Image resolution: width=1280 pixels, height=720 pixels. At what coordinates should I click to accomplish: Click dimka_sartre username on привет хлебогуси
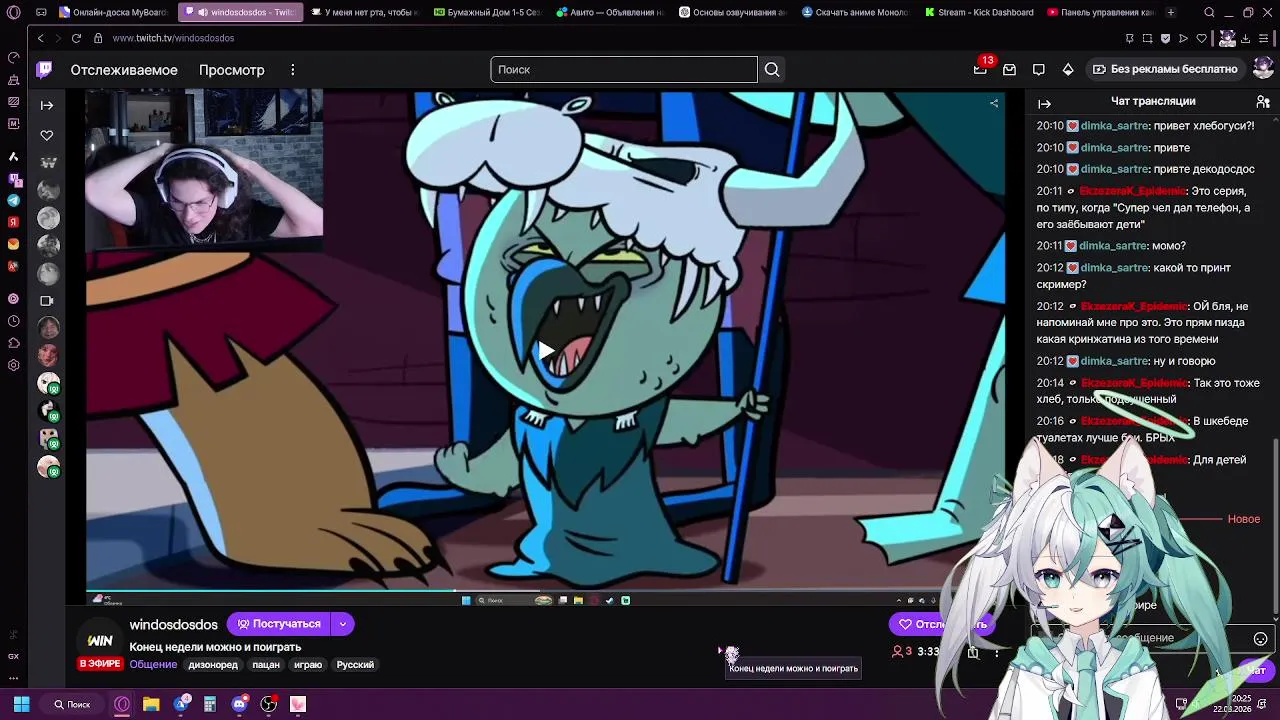[x=1114, y=126]
